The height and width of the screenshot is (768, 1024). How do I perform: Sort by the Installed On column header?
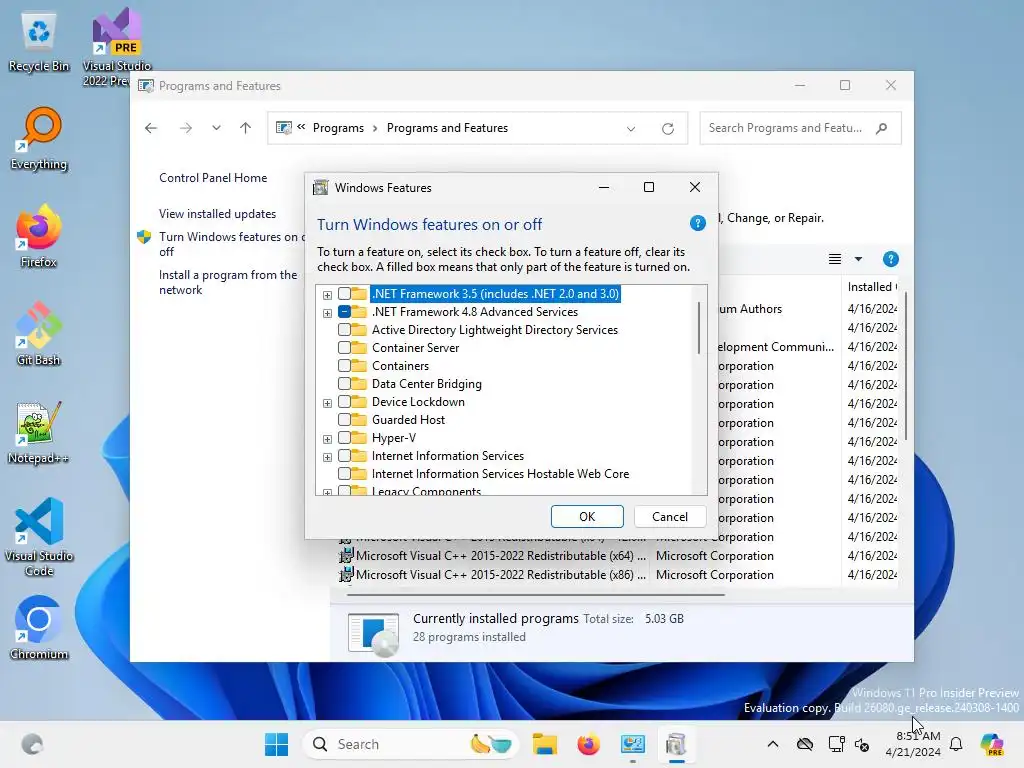click(x=871, y=287)
